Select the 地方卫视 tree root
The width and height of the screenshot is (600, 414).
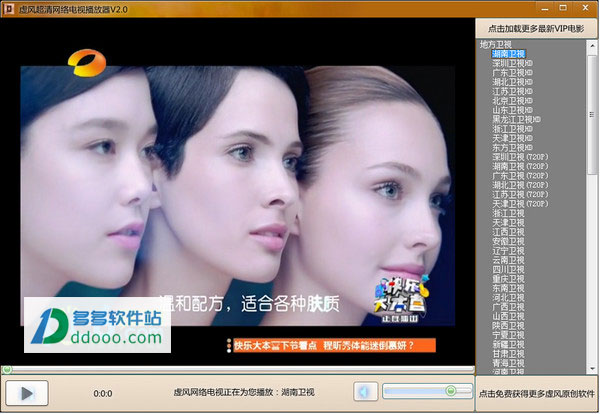click(496, 45)
